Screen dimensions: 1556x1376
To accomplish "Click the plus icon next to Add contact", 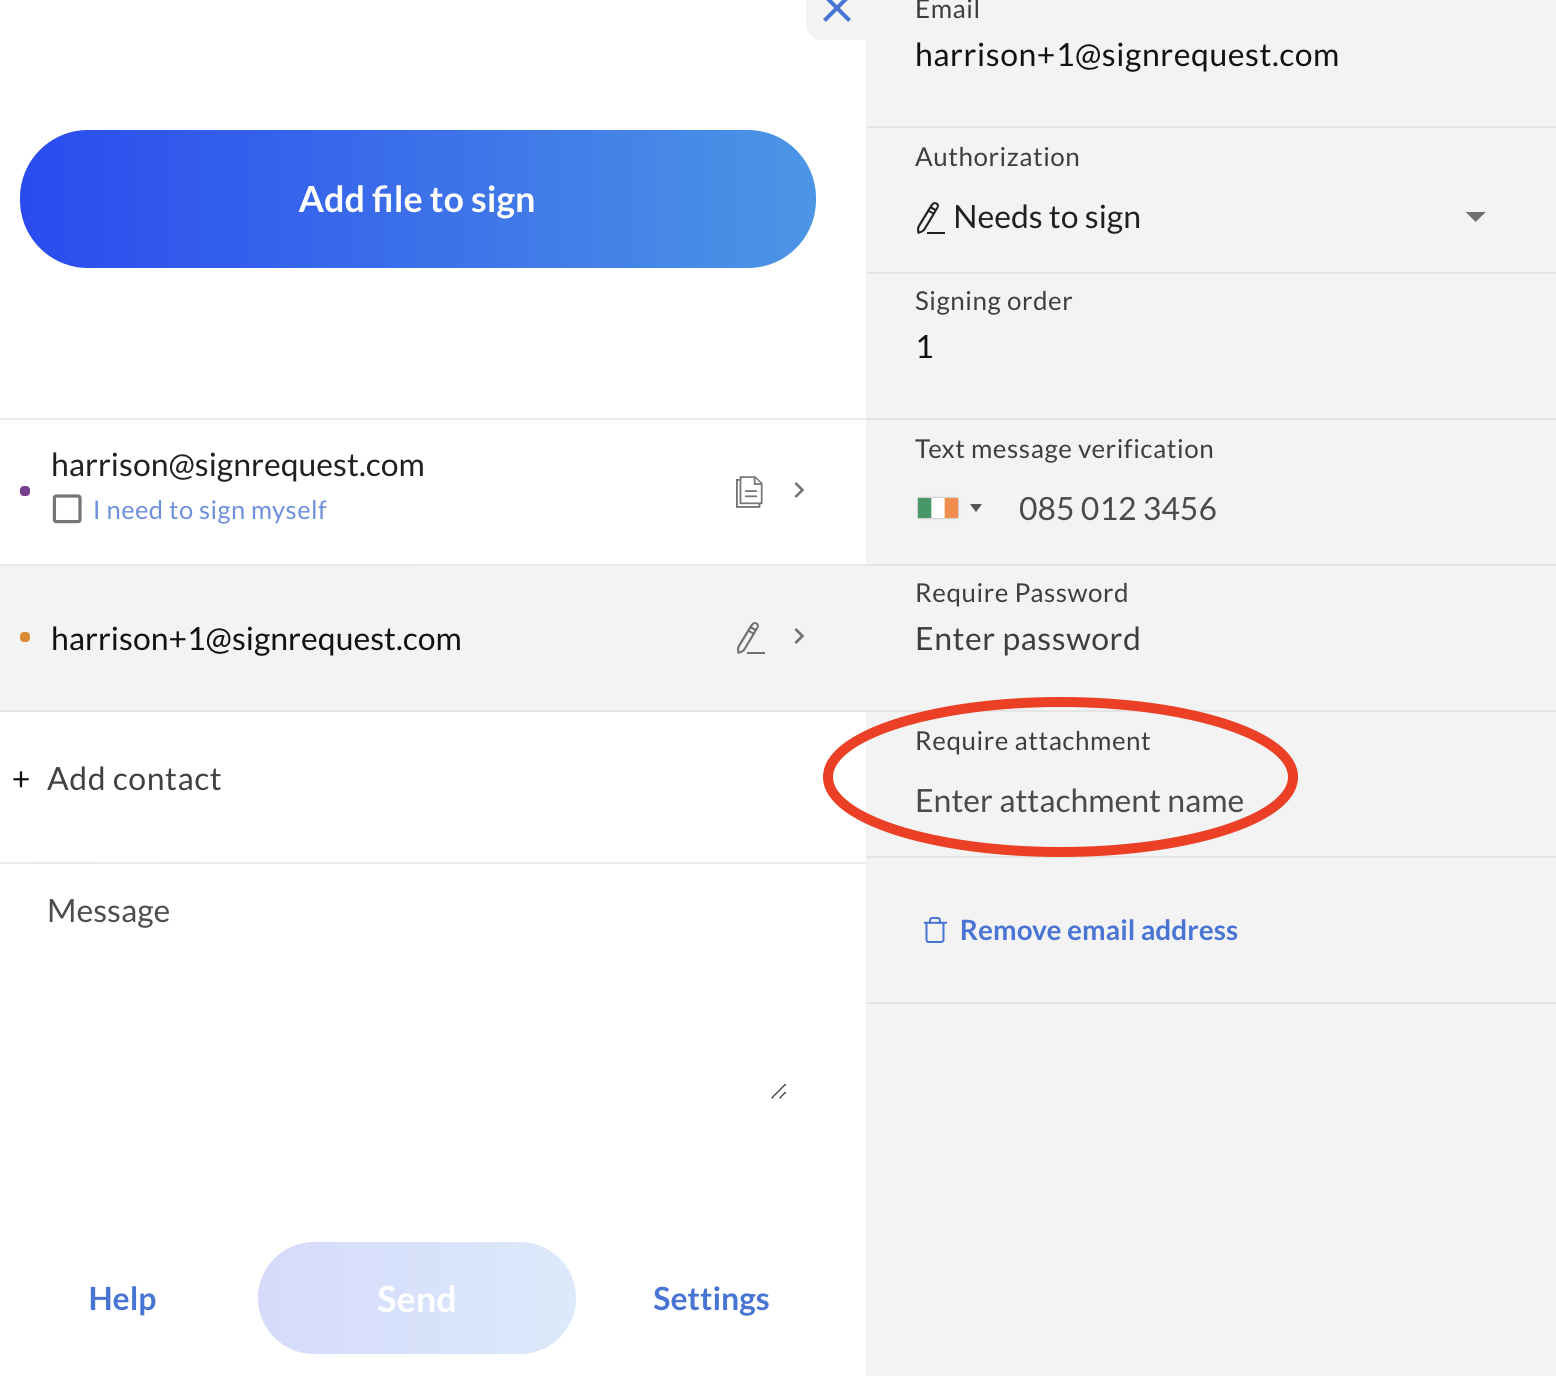I will tap(21, 779).
